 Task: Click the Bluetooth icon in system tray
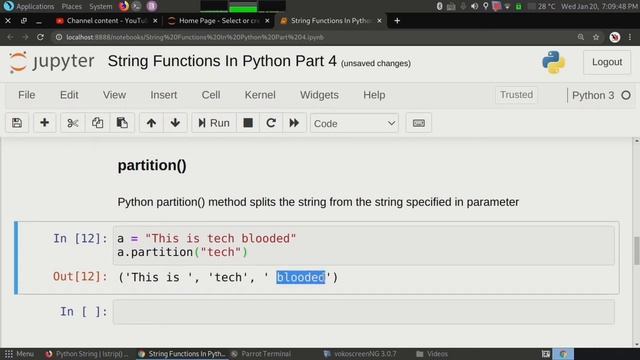[x=439, y=6]
